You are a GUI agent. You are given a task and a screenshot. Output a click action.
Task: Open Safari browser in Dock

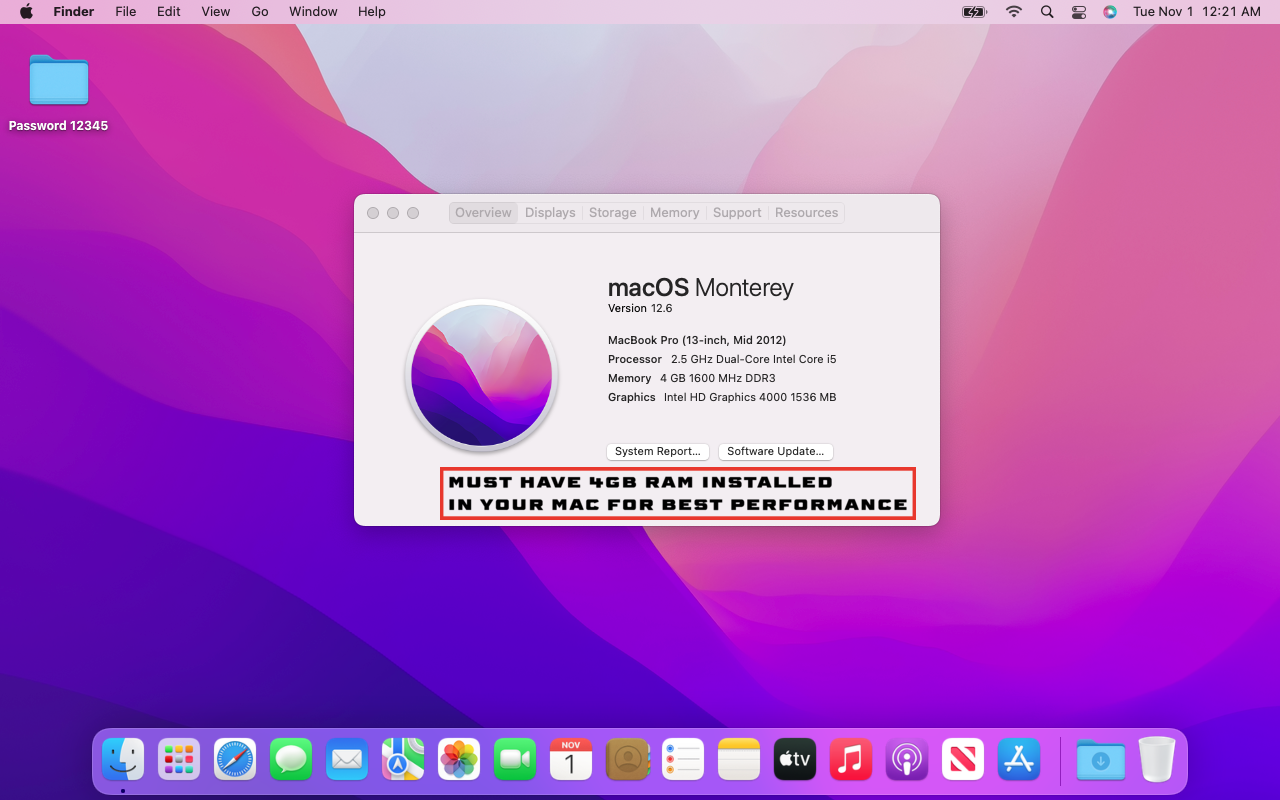tap(235, 760)
